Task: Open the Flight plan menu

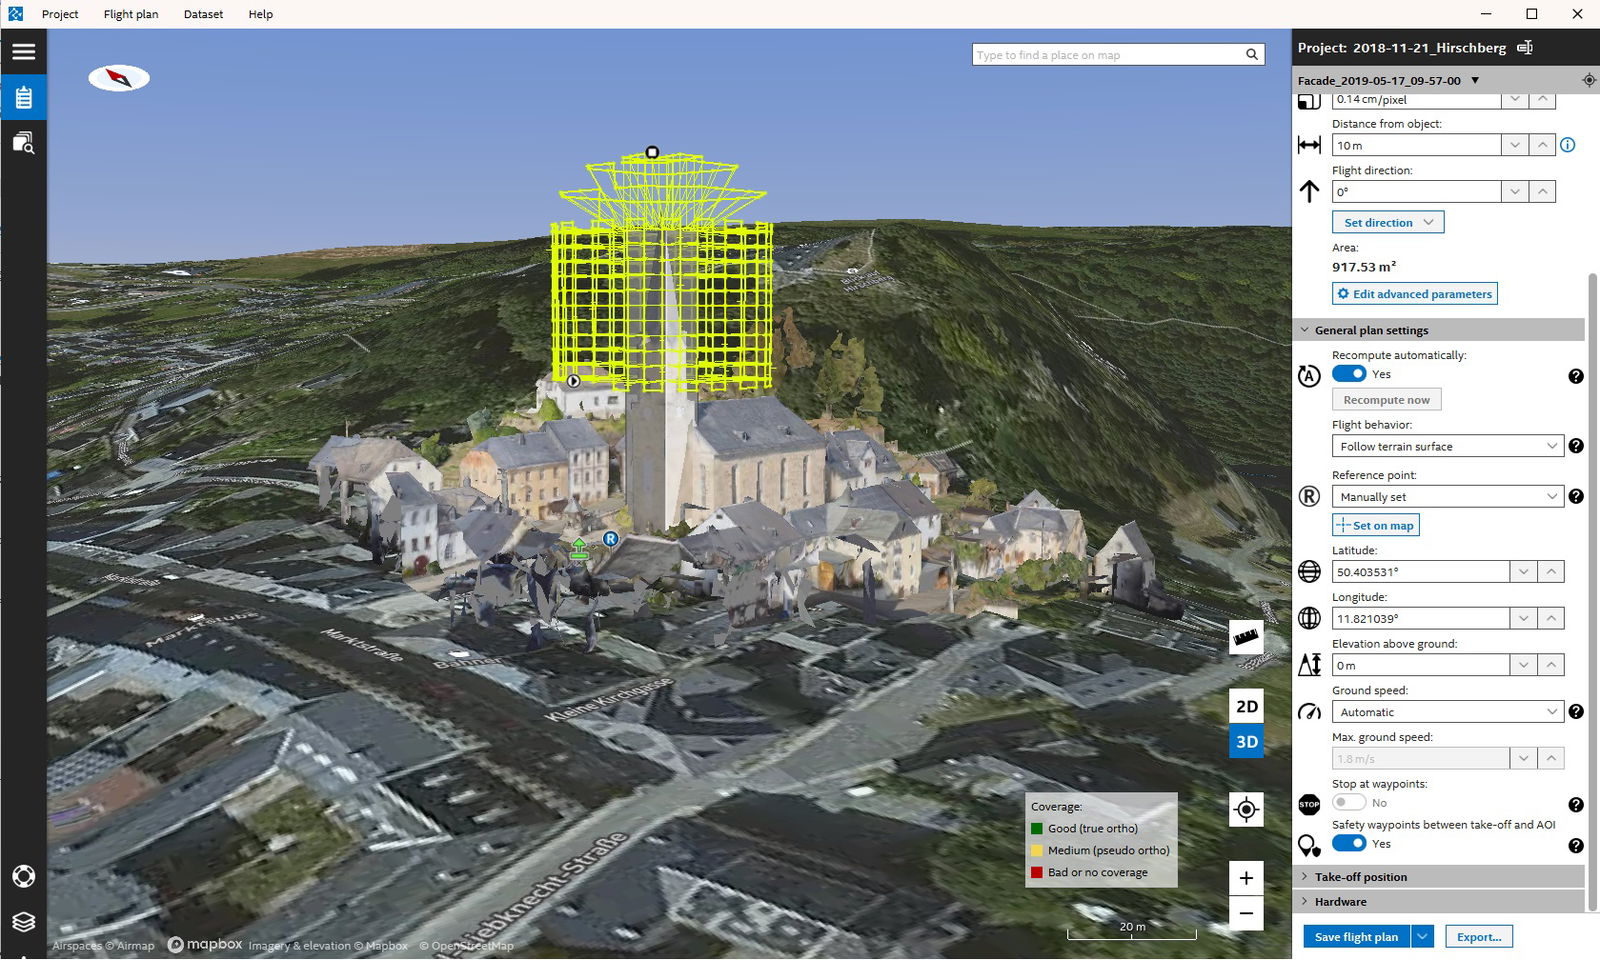Action: point(130,14)
